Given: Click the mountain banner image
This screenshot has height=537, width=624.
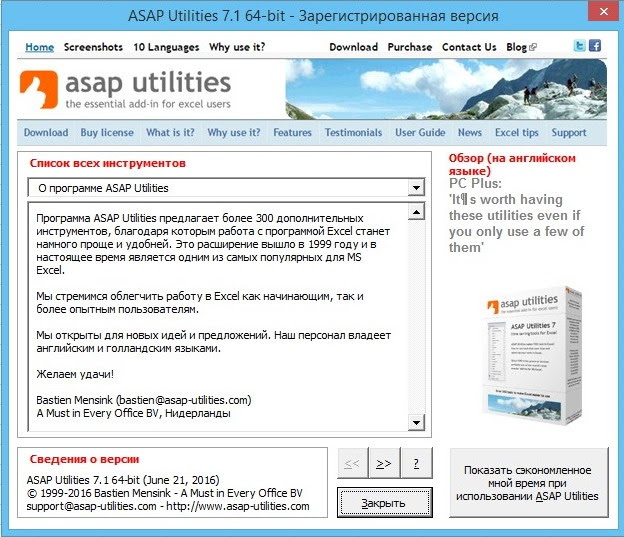Looking at the screenshot, I should [446, 89].
